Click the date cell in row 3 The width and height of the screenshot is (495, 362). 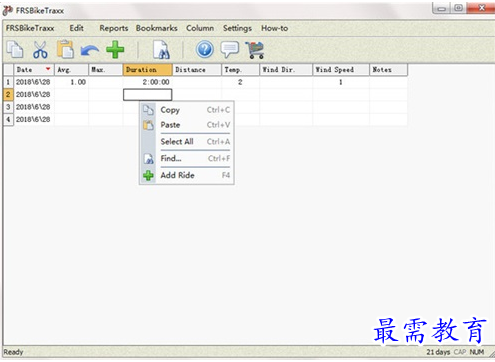34,107
